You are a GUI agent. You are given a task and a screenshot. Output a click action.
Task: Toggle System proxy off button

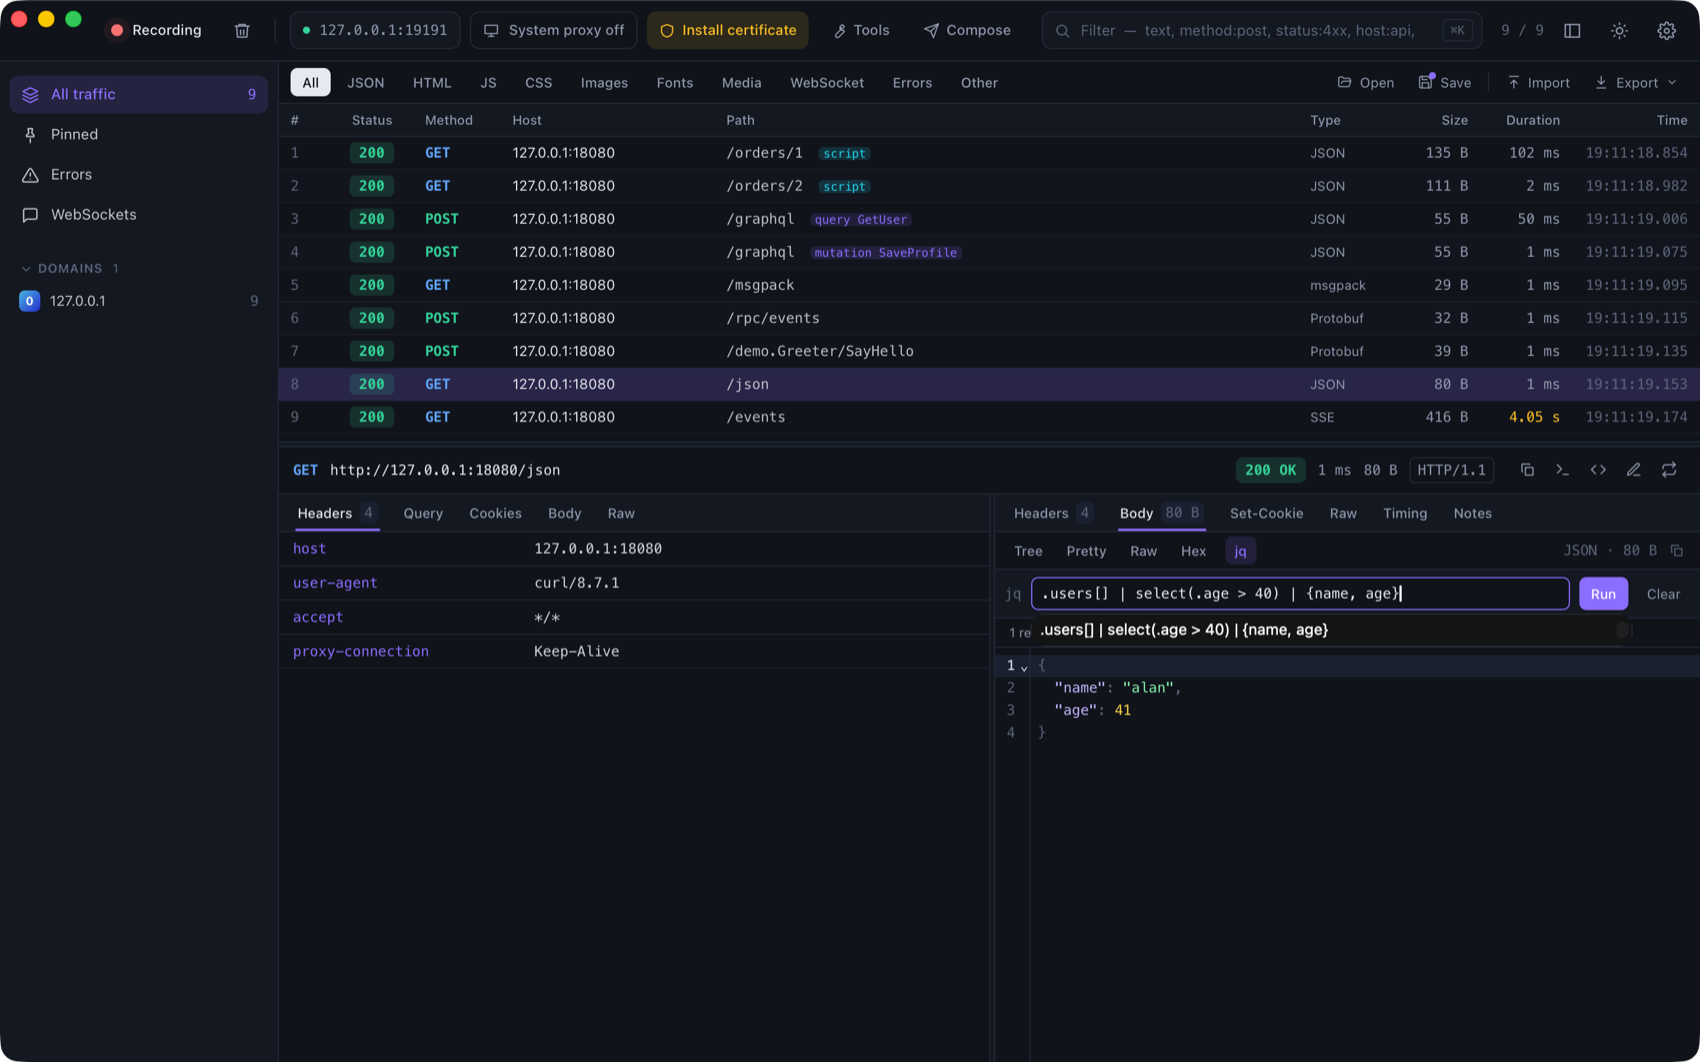tap(554, 30)
